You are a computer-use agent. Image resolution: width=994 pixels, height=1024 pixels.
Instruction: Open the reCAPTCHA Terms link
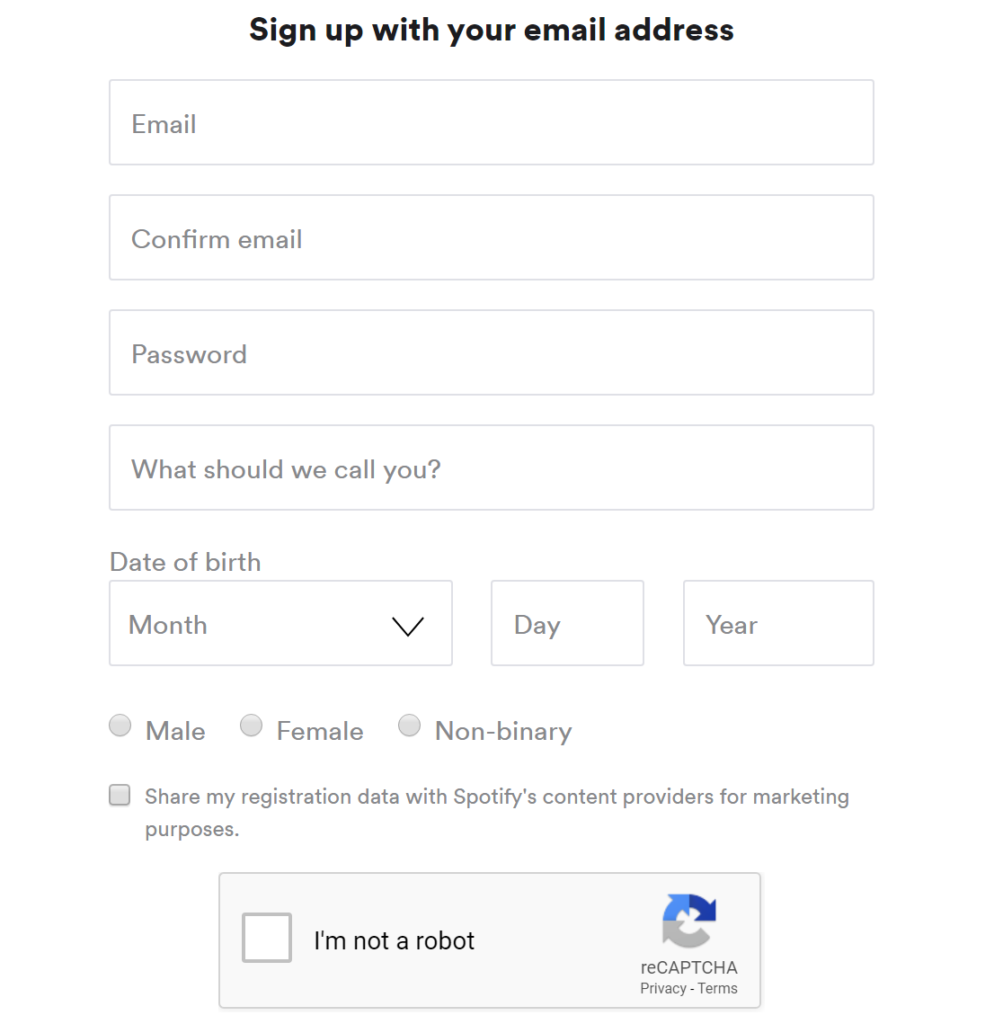717,988
